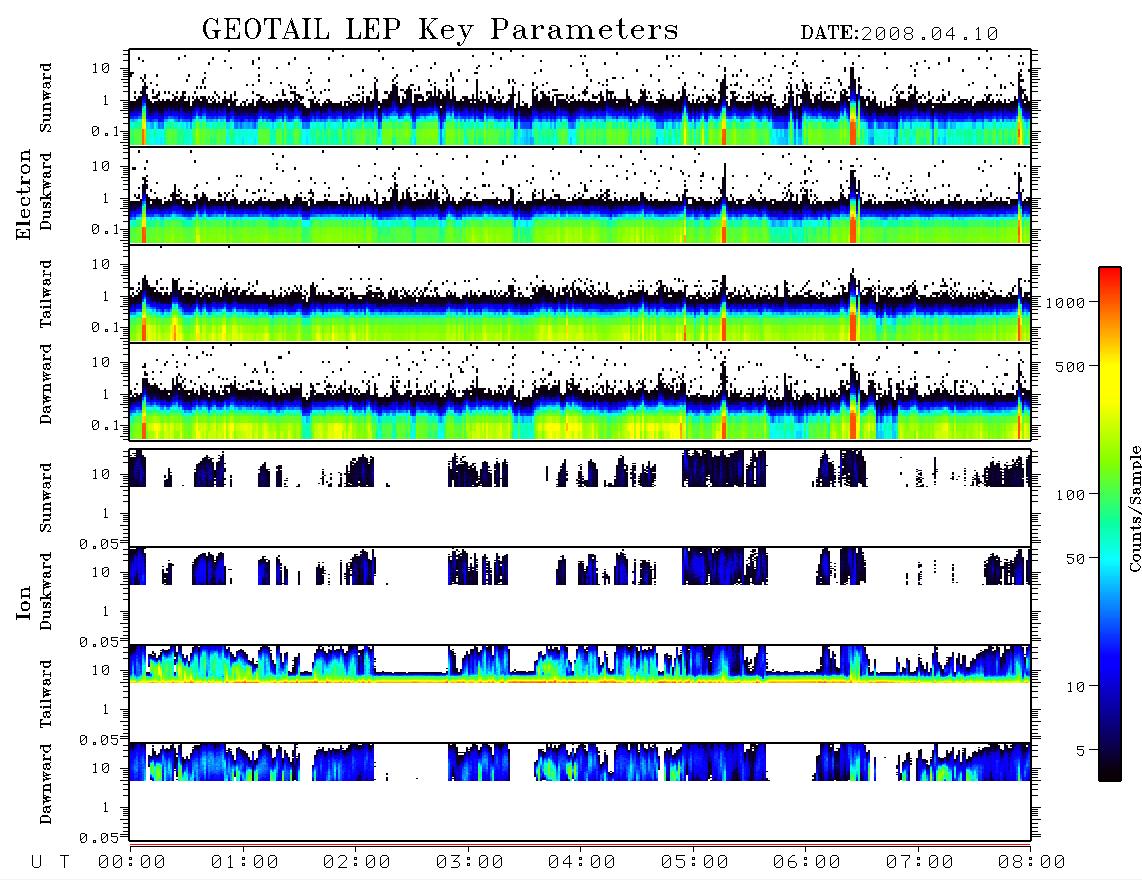Click the 08:00 time tick label
The image size is (1142, 880).
(x=1031, y=862)
